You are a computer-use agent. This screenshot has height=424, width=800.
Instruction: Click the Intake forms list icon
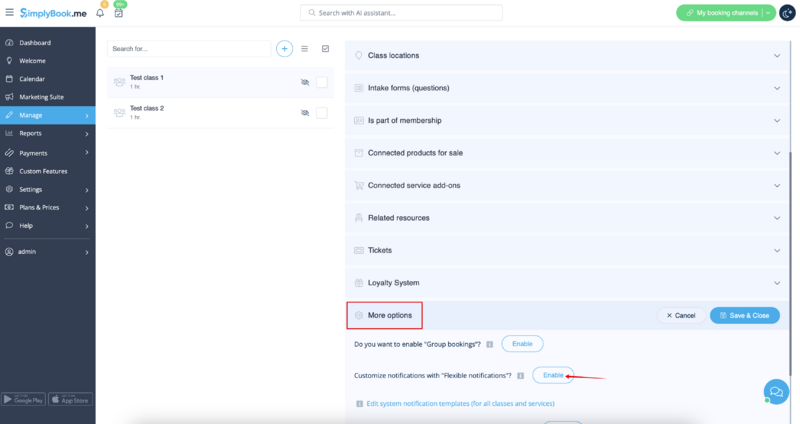pyautogui.click(x=359, y=88)
